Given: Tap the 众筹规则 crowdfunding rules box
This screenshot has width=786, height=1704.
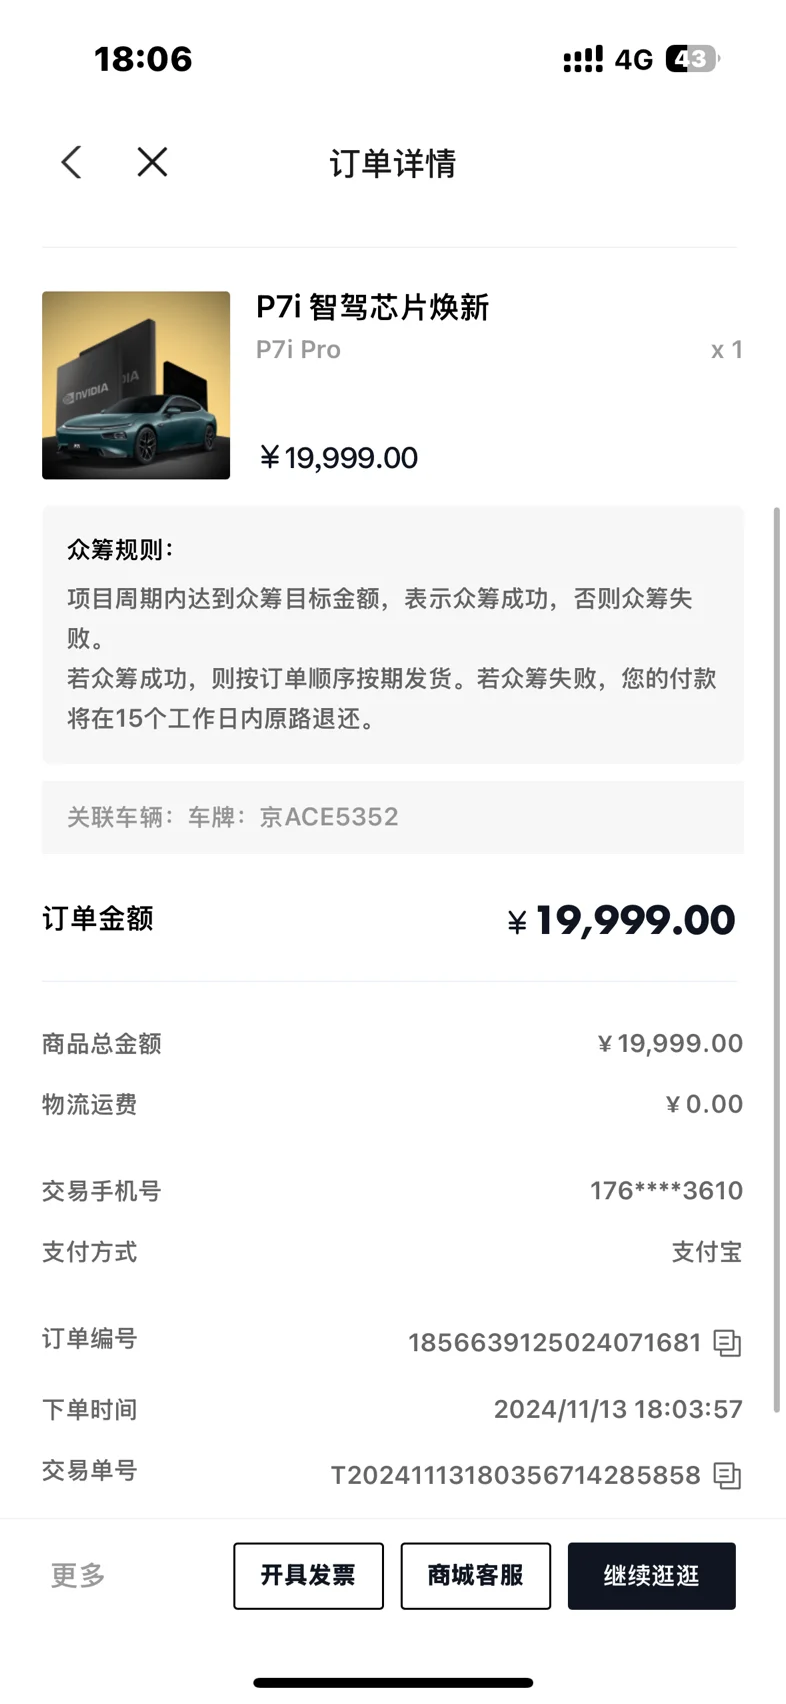Looking at the screenshot, I should 393,635.
